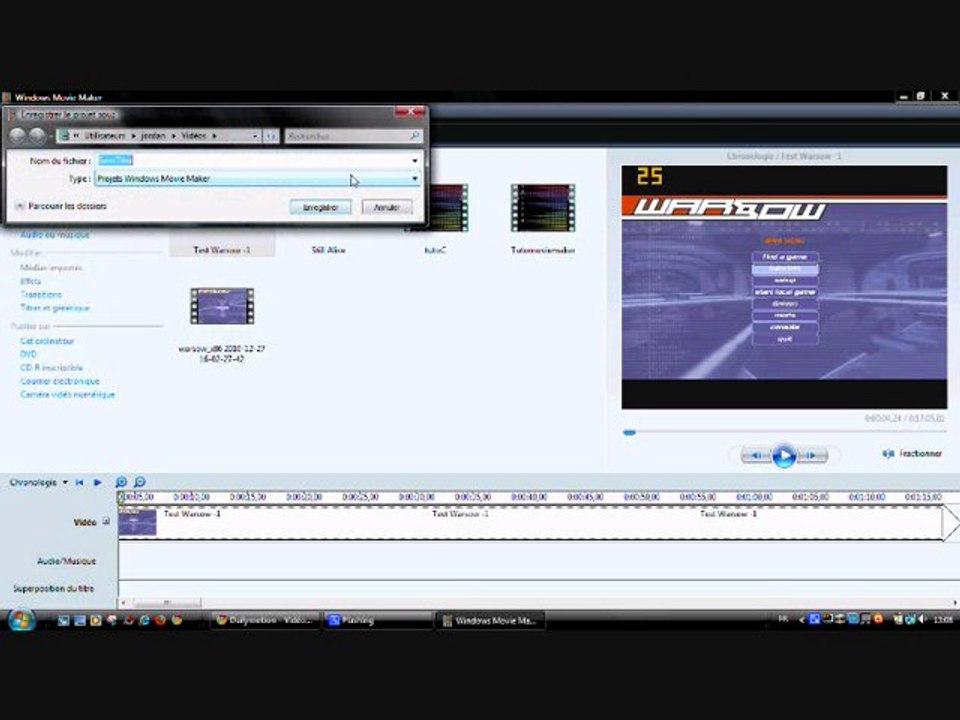960x720 pixels.
Task: Click the big round play button under the preview
Action: [784, 456]
